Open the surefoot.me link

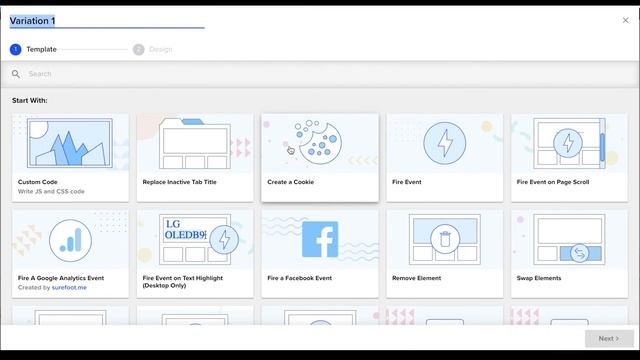click(69, 287)
